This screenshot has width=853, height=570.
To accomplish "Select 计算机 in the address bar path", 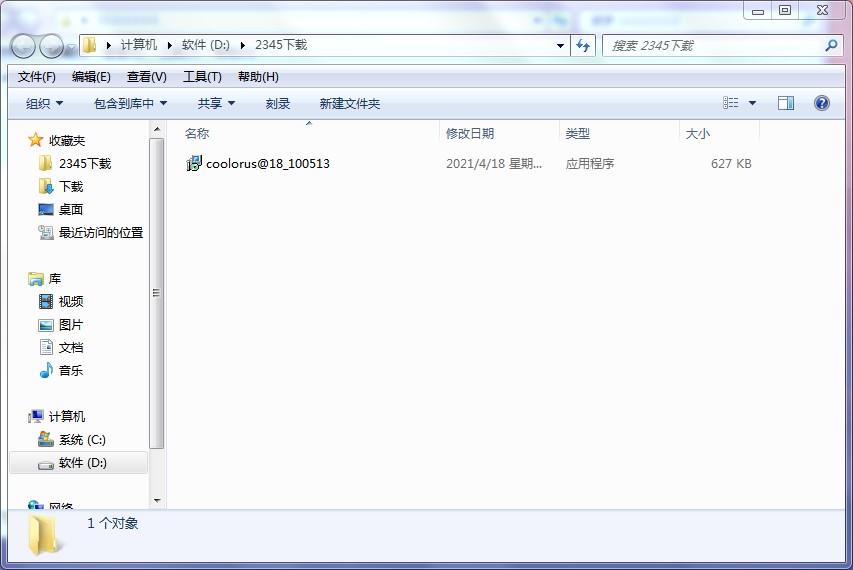I will pos(139,45).
